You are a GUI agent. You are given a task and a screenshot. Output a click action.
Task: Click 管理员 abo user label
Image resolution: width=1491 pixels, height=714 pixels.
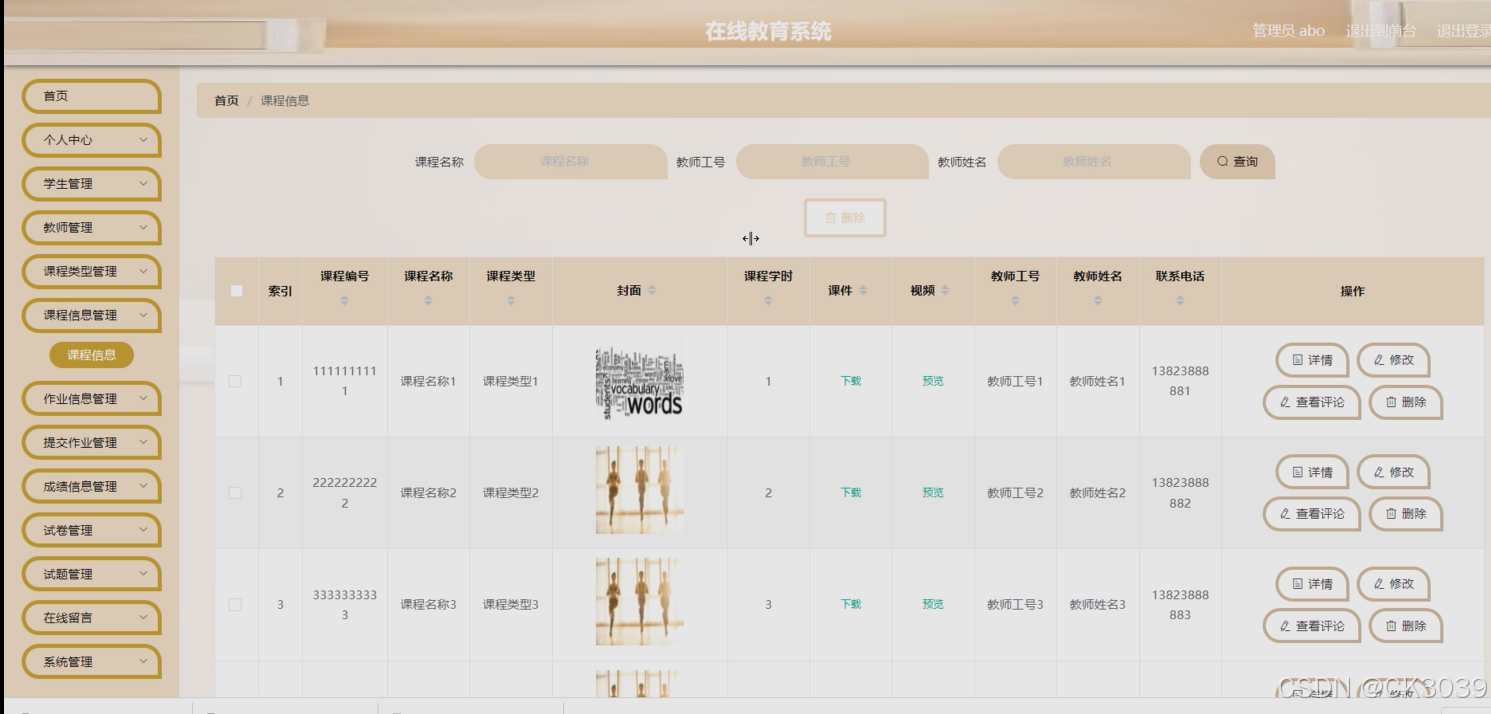tap(1288, 31)
